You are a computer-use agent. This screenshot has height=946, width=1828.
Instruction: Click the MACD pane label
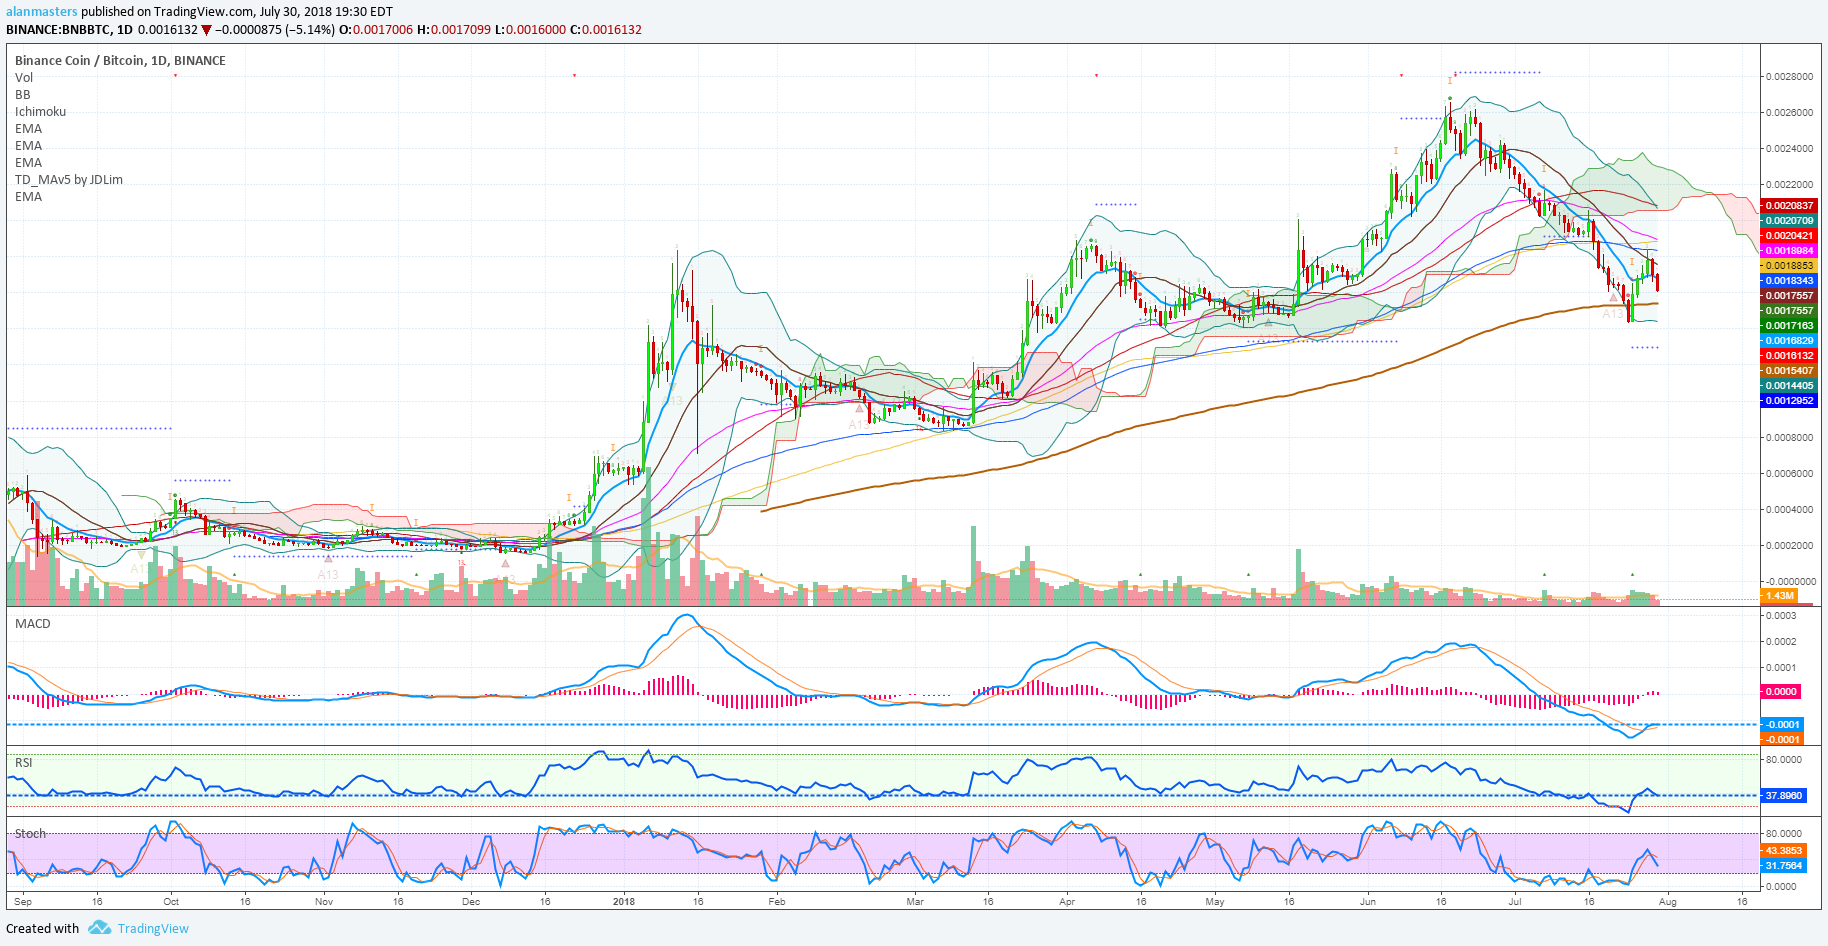tap(33, 623)
